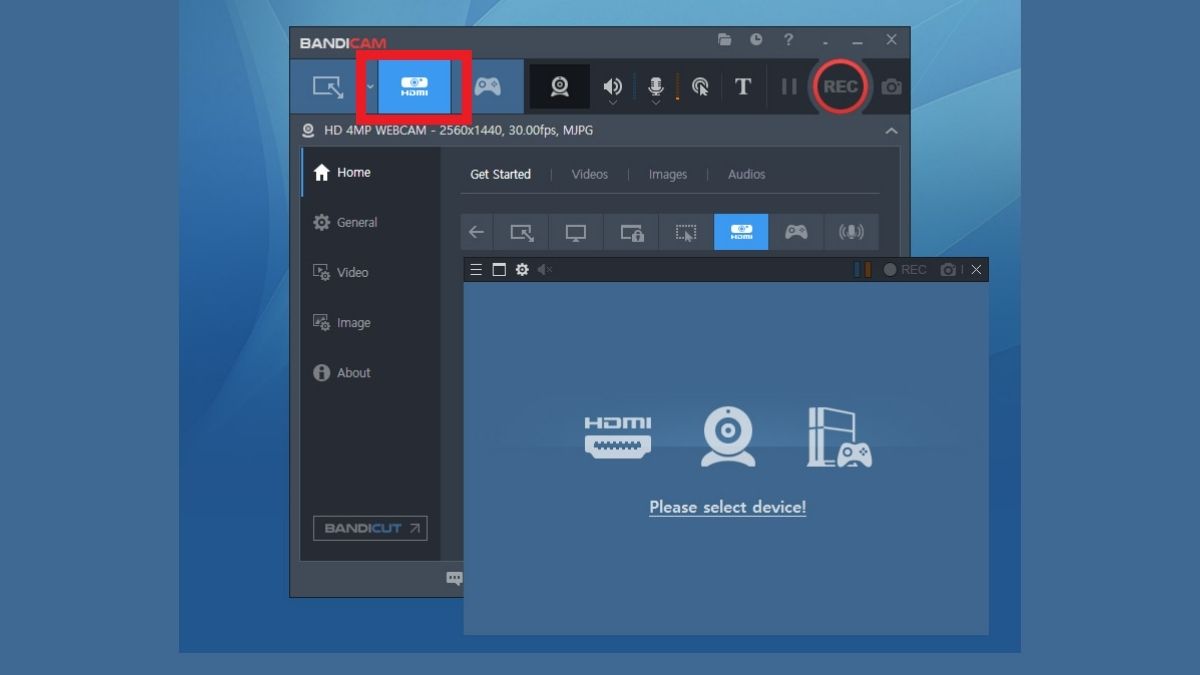The image size is (1200, 675).
Task: Select HDMI device mode in mode row
Action: click(x=741, y=232)
